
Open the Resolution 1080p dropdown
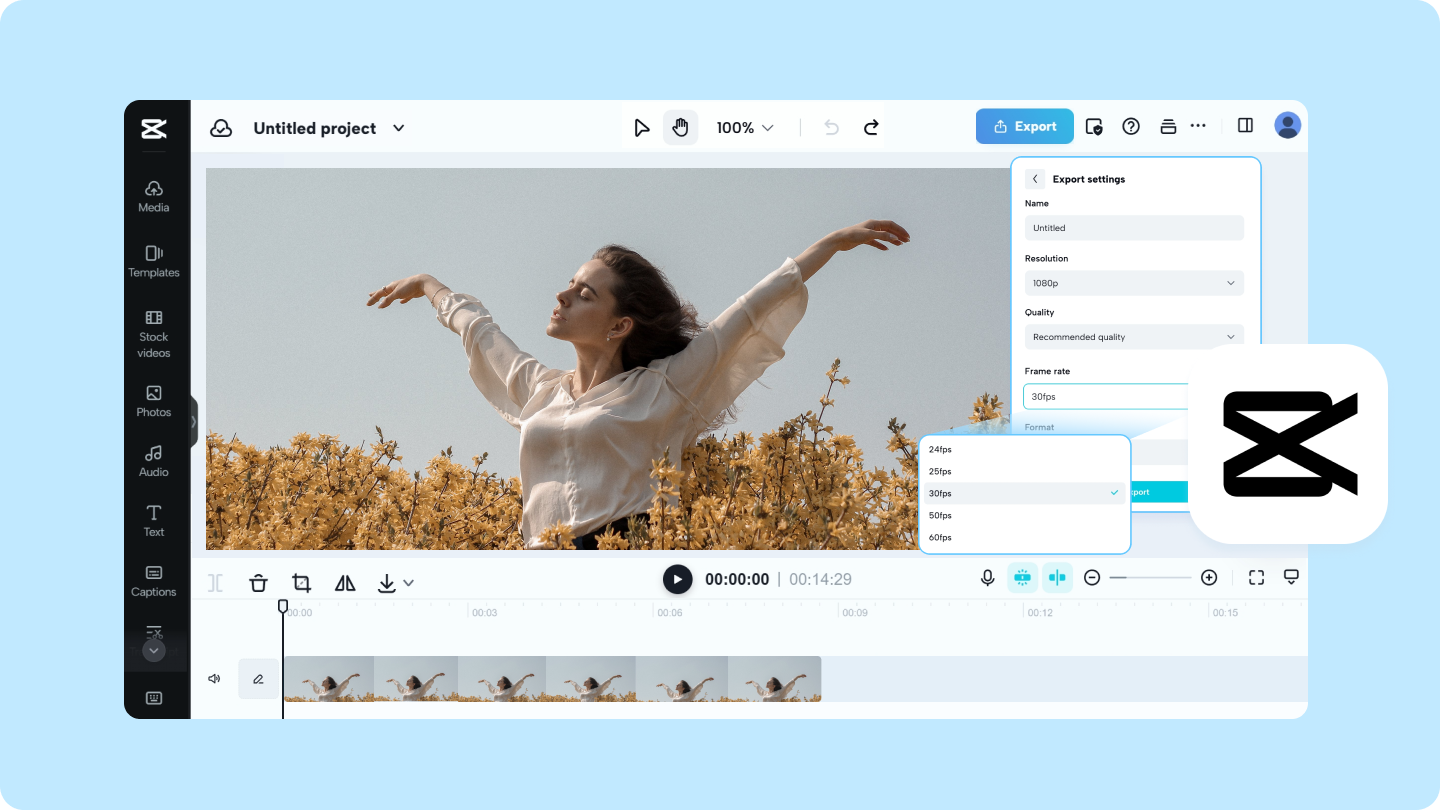pyautogui.click(x=1134, y=283)
